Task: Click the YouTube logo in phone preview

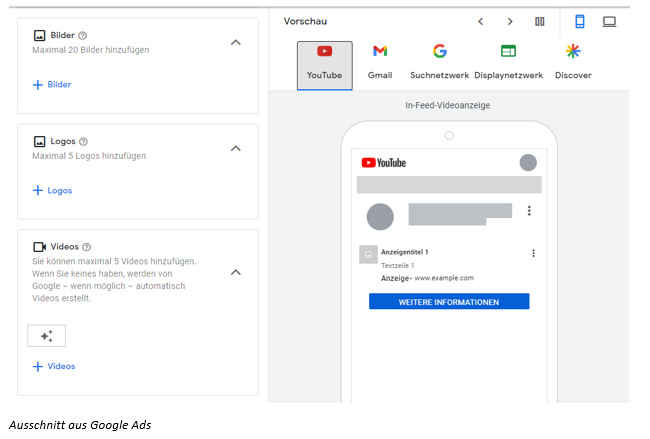Action: [383, 163]
